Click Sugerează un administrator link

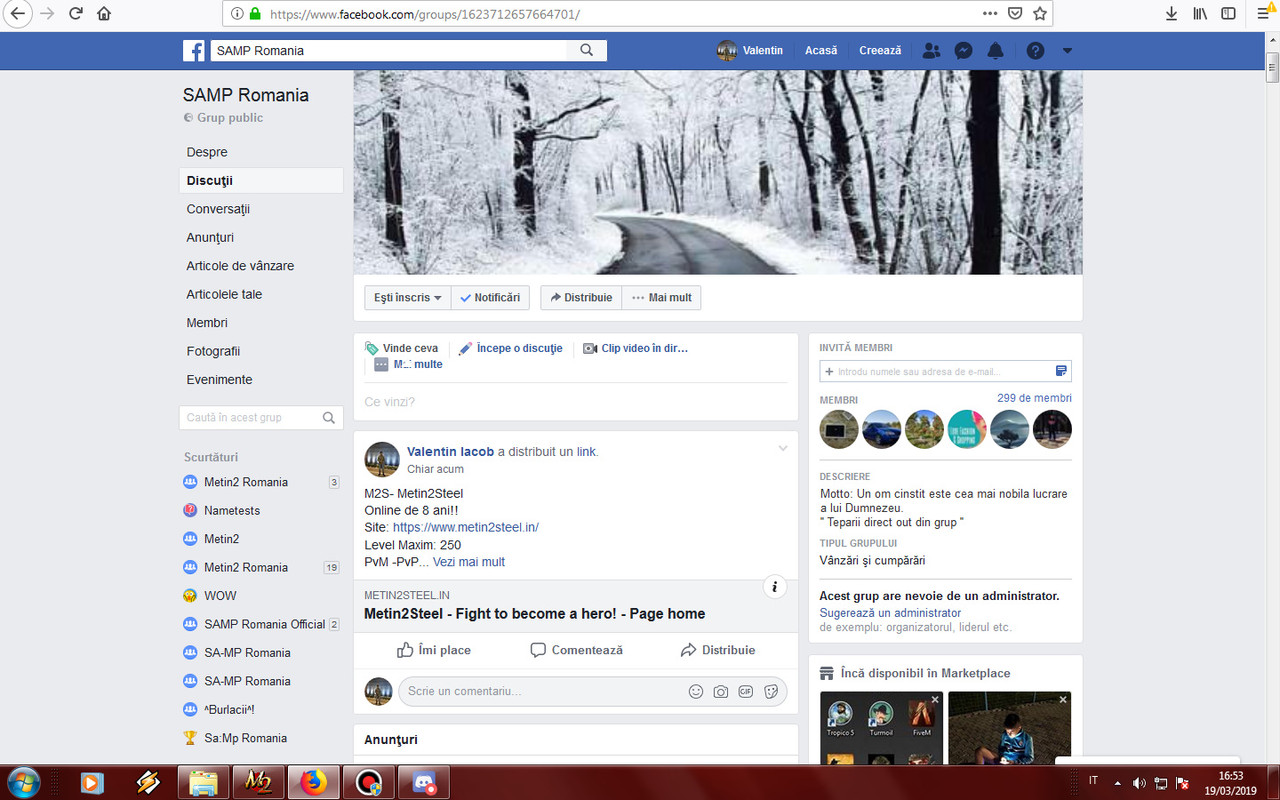pyautogui.click(x=890, y=613)
